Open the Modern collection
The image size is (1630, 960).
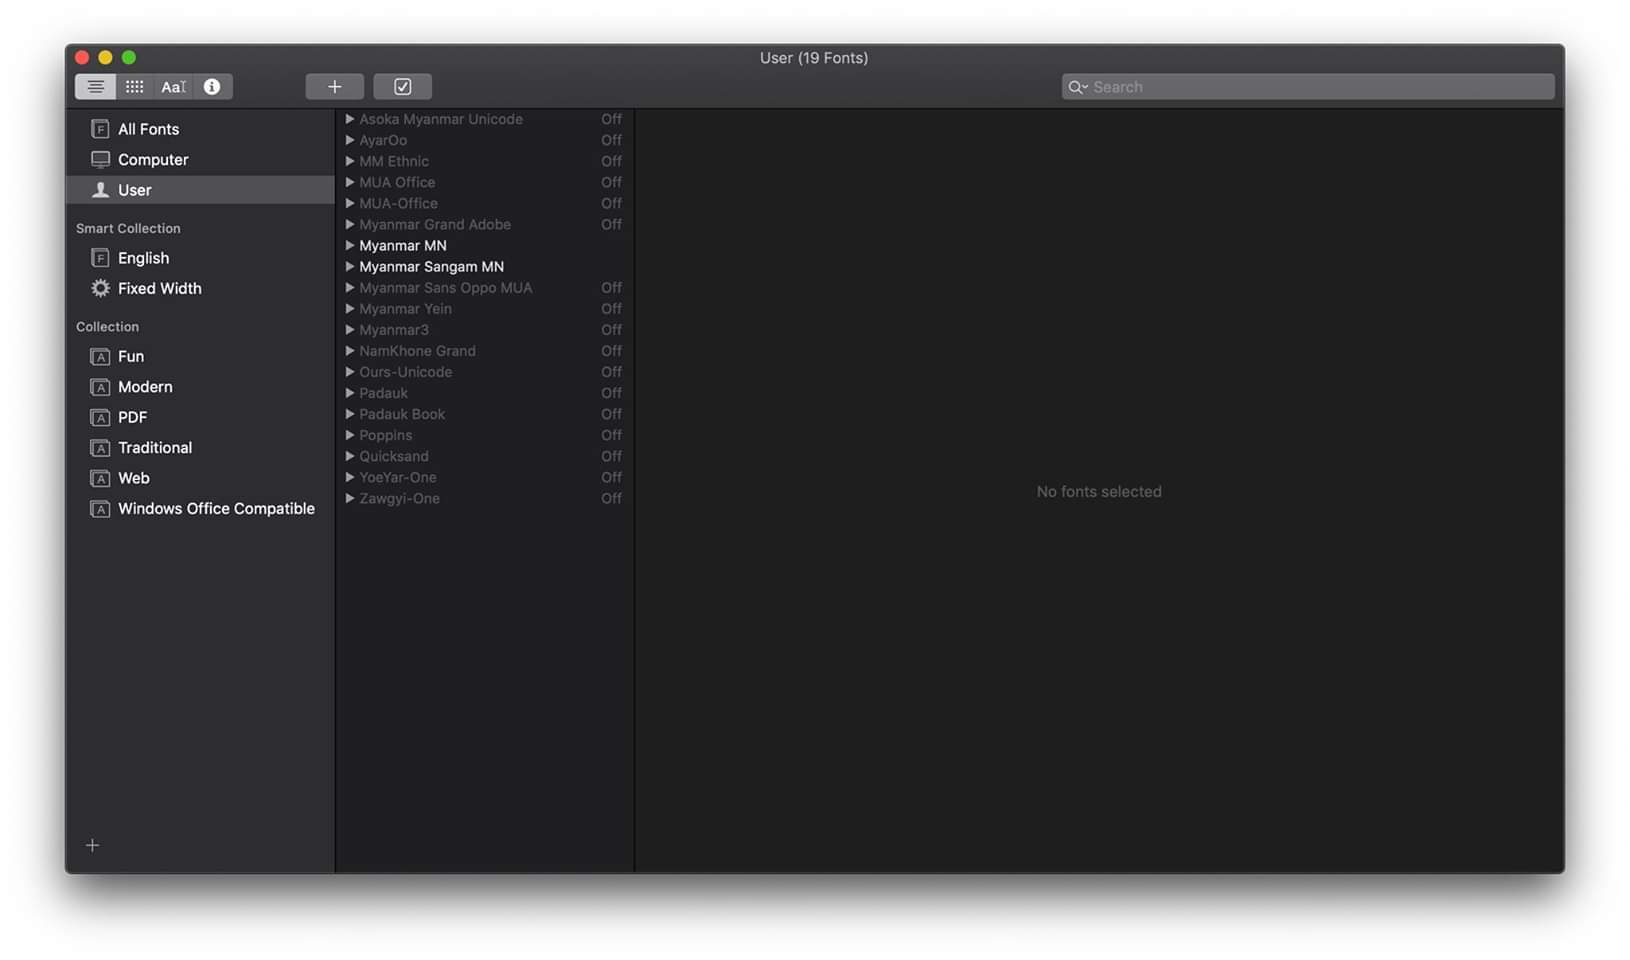(x=201, y=387)
